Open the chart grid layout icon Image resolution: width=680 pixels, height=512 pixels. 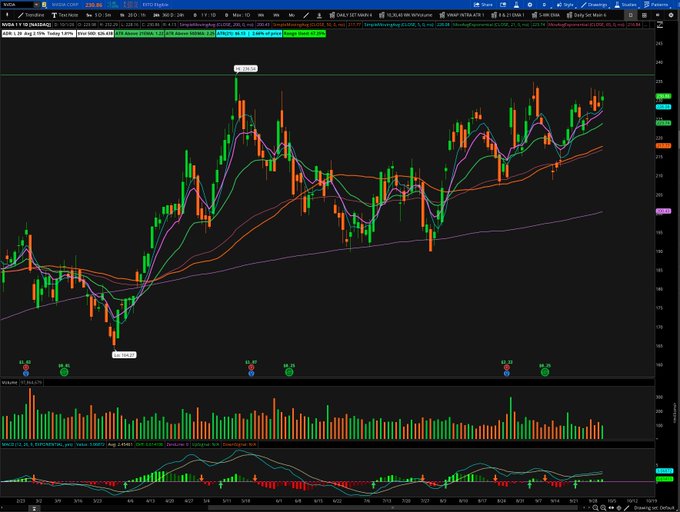pos(644,15)
